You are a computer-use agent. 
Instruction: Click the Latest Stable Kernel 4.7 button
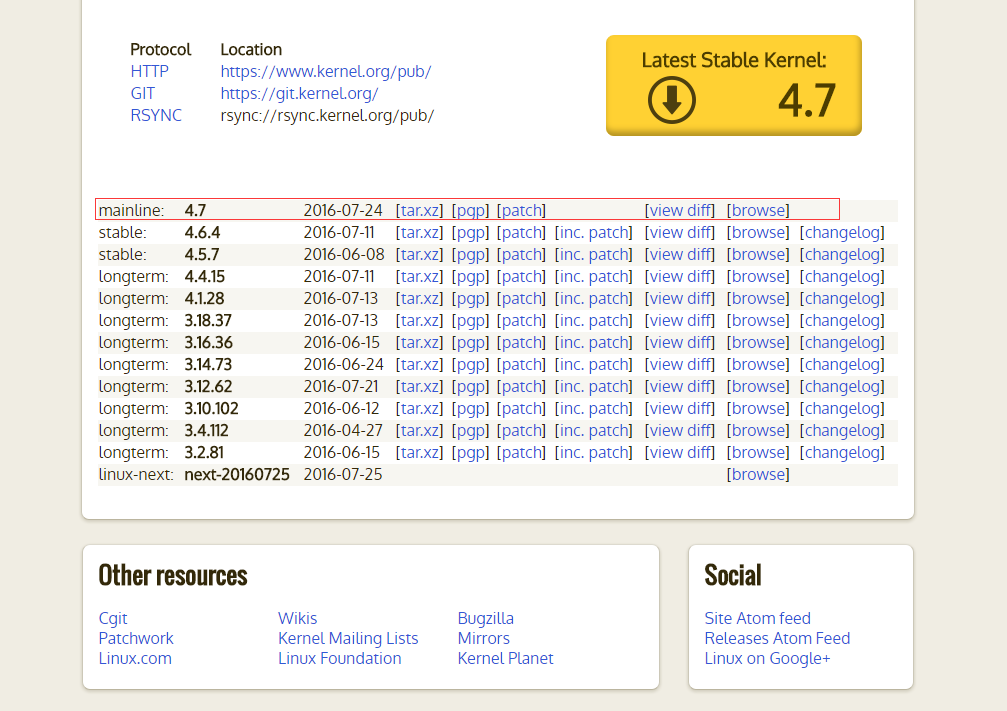(734, 85)
